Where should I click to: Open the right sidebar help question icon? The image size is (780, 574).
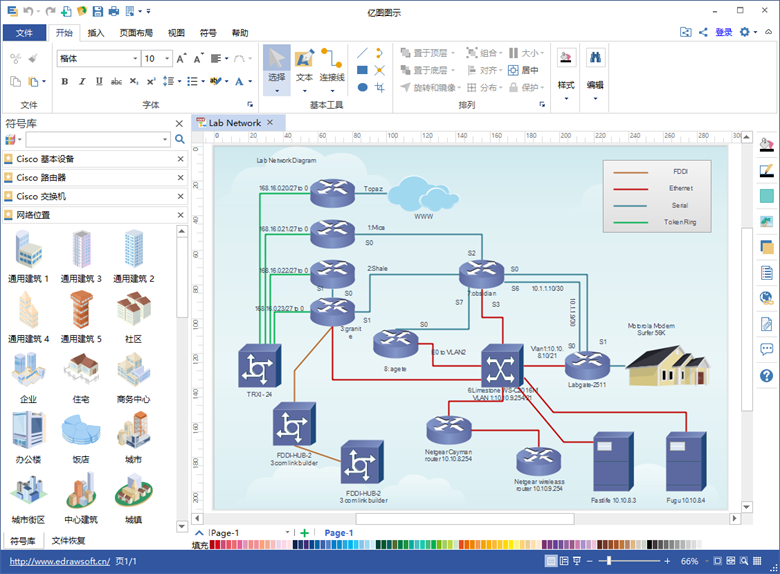(766, 376)
